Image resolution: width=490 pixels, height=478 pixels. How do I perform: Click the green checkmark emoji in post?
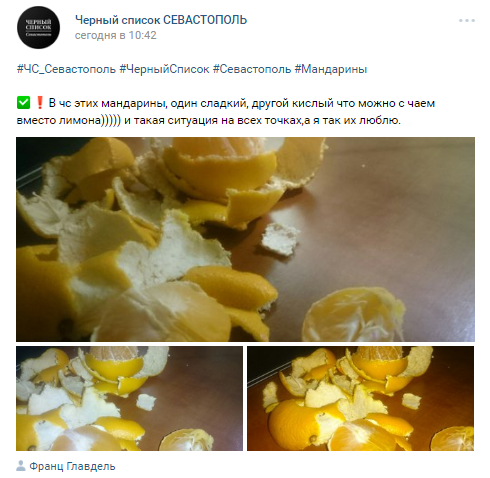coord(23,103)
